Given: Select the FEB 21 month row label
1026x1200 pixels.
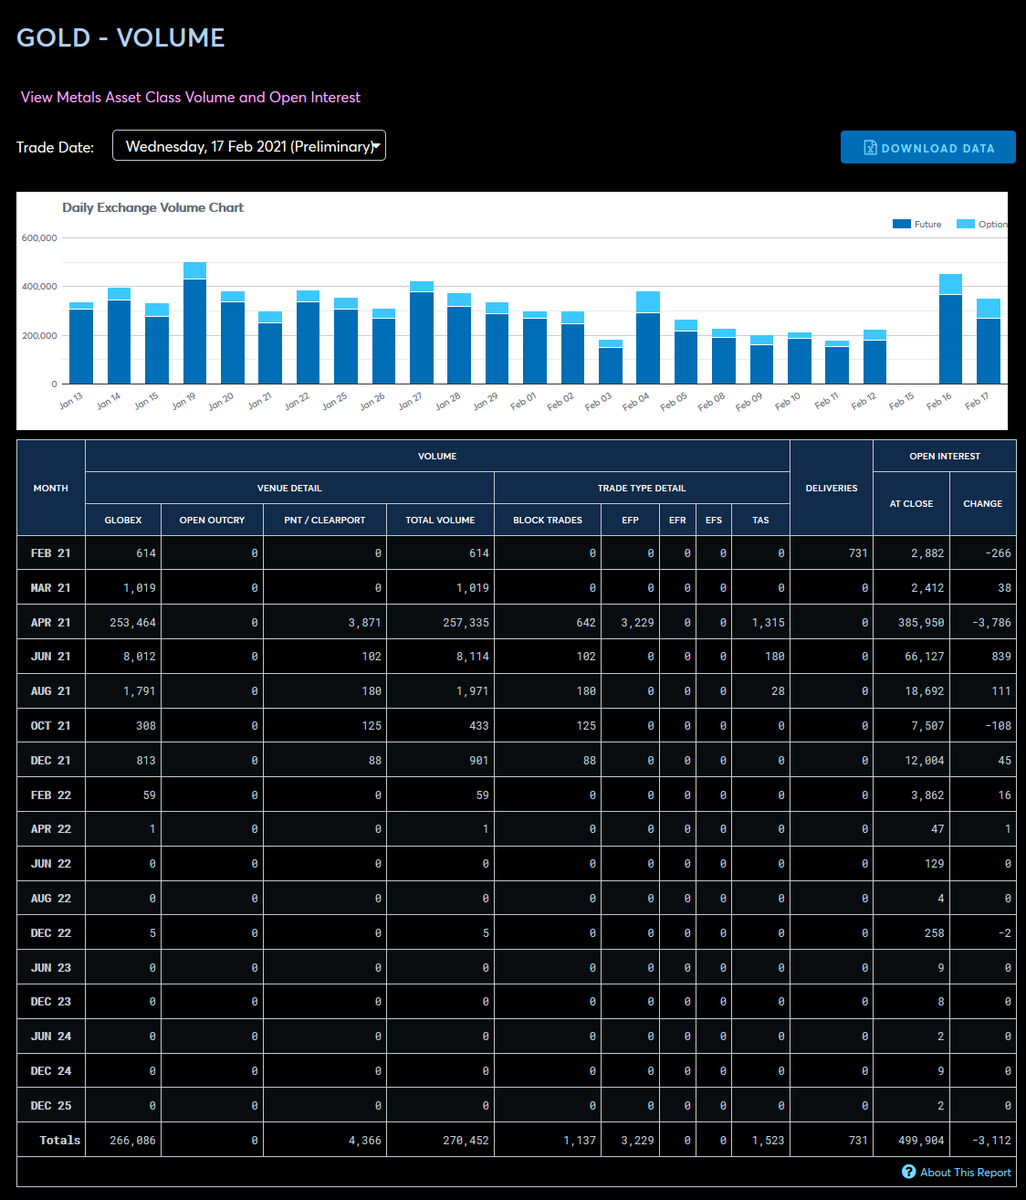Looking at the screenshot, I should tap(51, 553).
